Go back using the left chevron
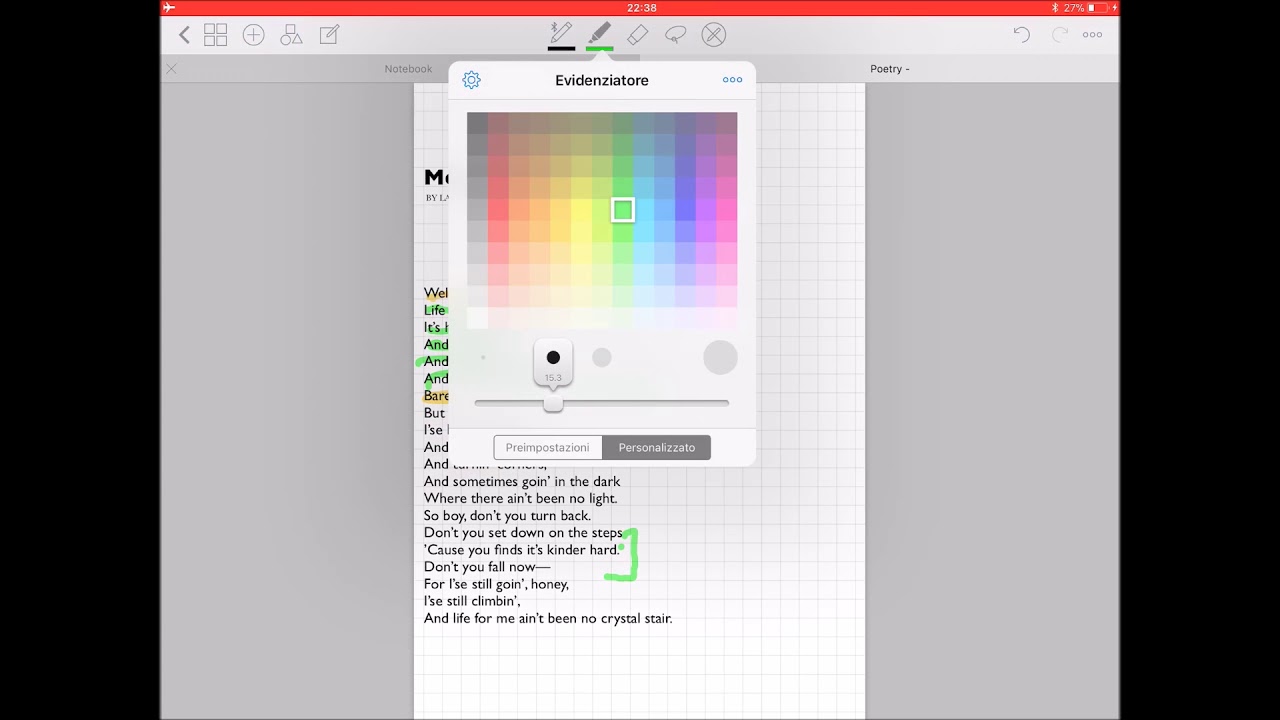Image resolution: width=1280 pixels, height=720 pixels. 184,35
